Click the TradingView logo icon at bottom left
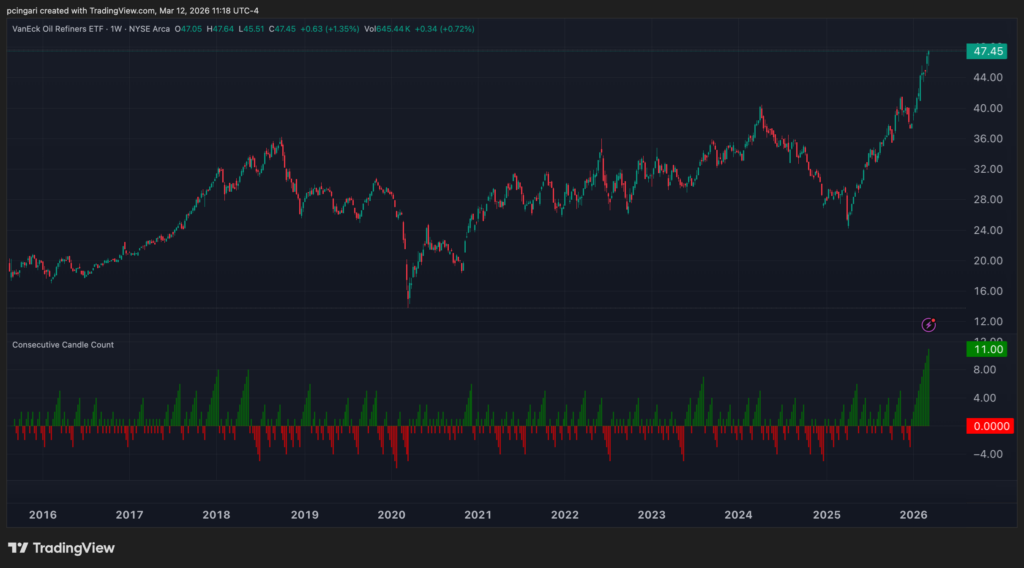 pyautogui.click(x=17, y=548)
